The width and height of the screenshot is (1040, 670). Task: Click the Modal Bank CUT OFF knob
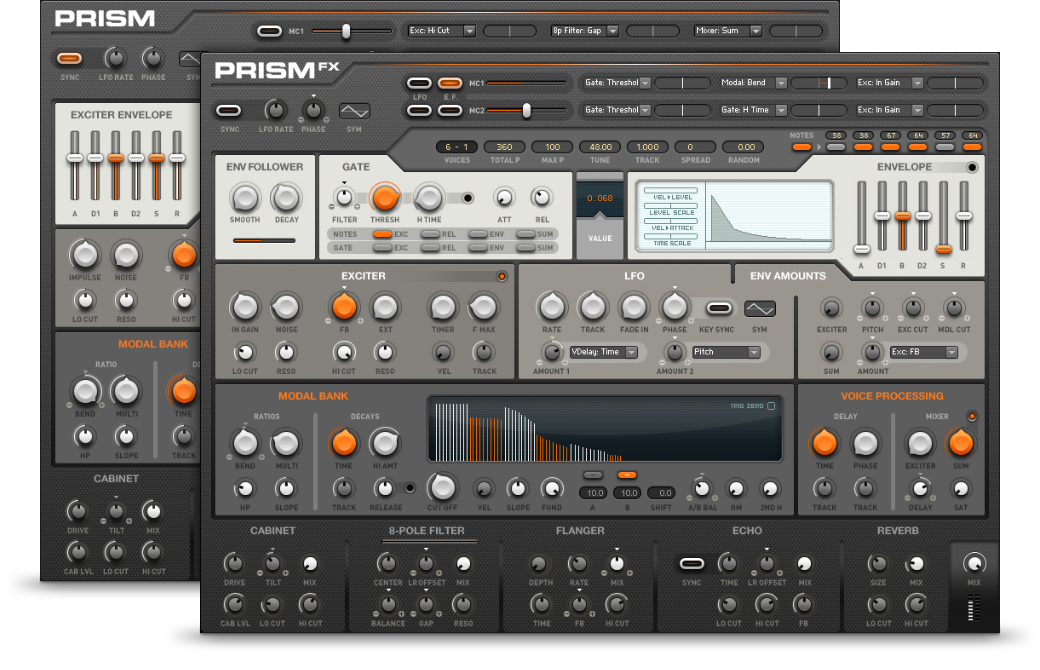(x=442, y=488)
